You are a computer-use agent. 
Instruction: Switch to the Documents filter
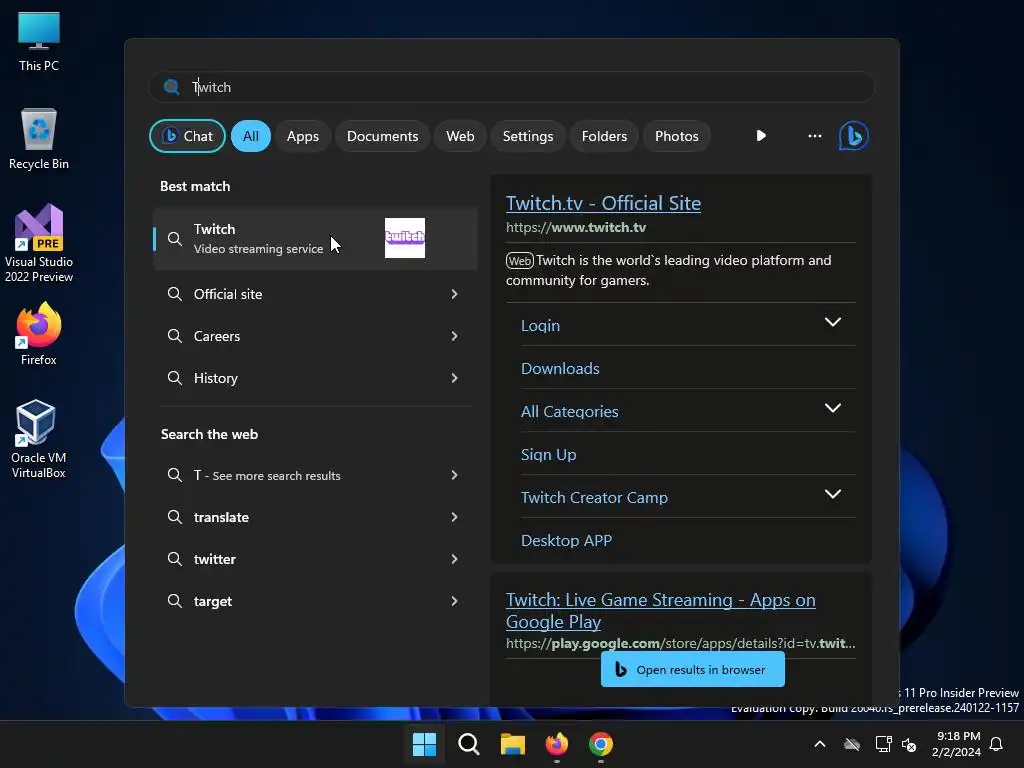[x=382, y=136]
